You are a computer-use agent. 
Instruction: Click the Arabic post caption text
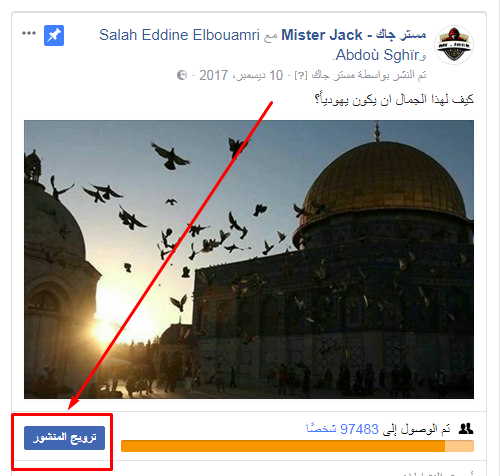pyautogui.click(x=394, y=99)
